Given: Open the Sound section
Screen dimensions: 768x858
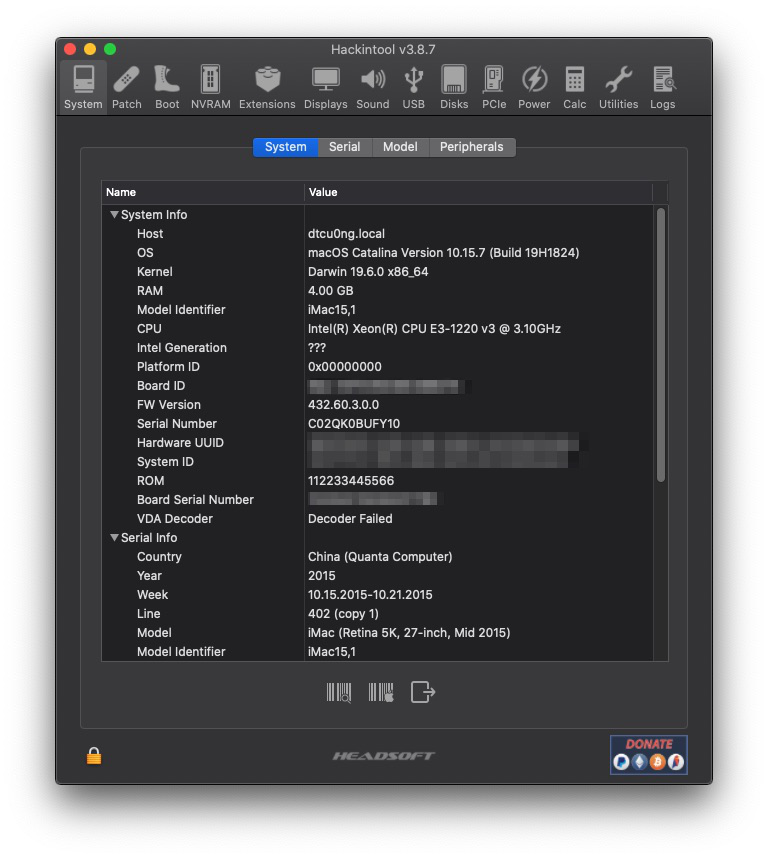Looking at the screenshot, I should click(x=373, y=88).
